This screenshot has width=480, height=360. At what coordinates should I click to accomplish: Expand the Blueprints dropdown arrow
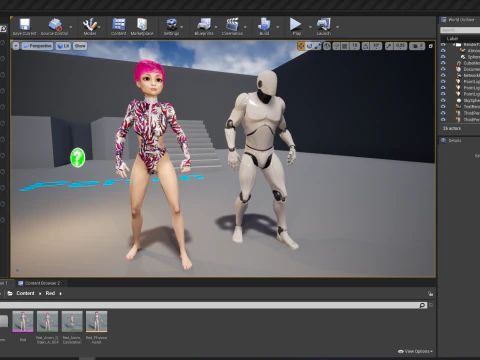(x=216, y=27)
